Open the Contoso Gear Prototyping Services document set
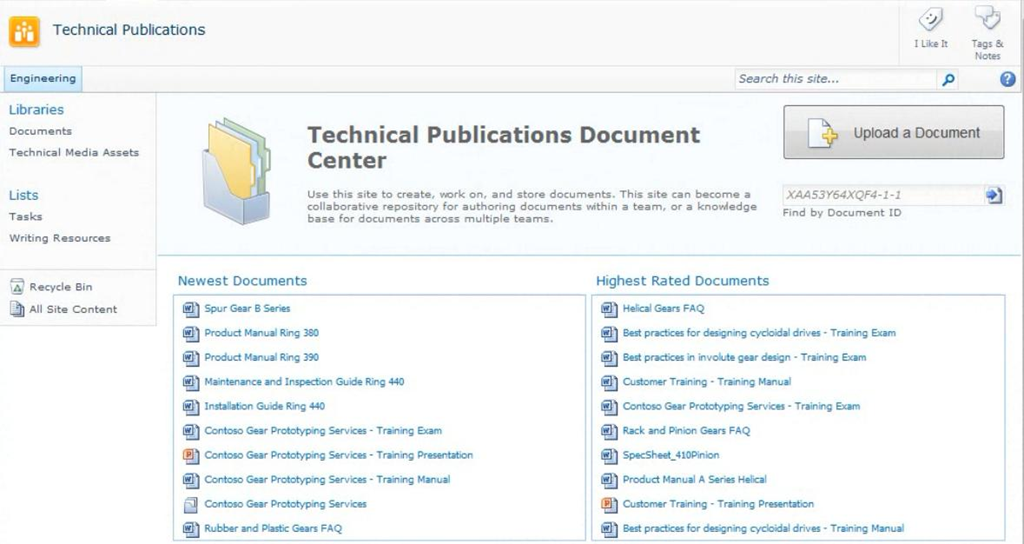This screenshot has height=544, width=1024. [285, 504]
